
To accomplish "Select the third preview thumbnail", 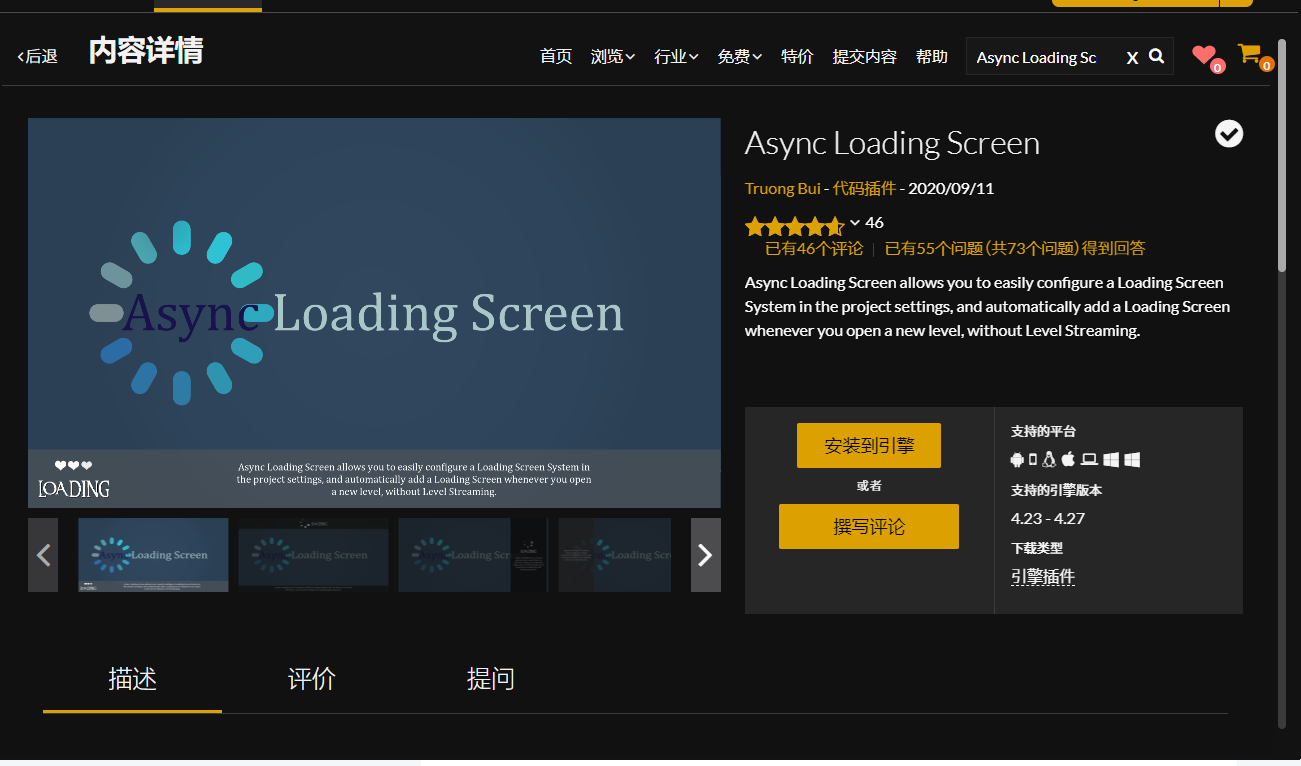I will point(473,555).
